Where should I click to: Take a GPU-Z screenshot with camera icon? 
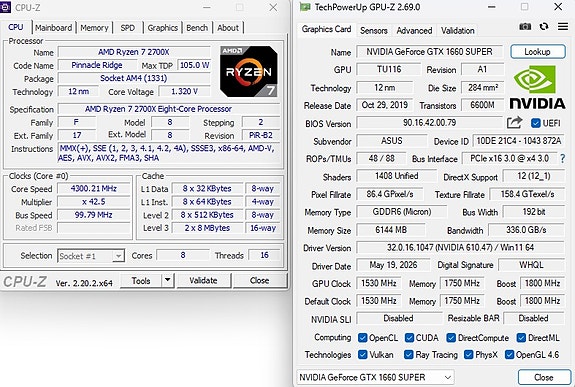pyautogui.click(x=525, y=27)
